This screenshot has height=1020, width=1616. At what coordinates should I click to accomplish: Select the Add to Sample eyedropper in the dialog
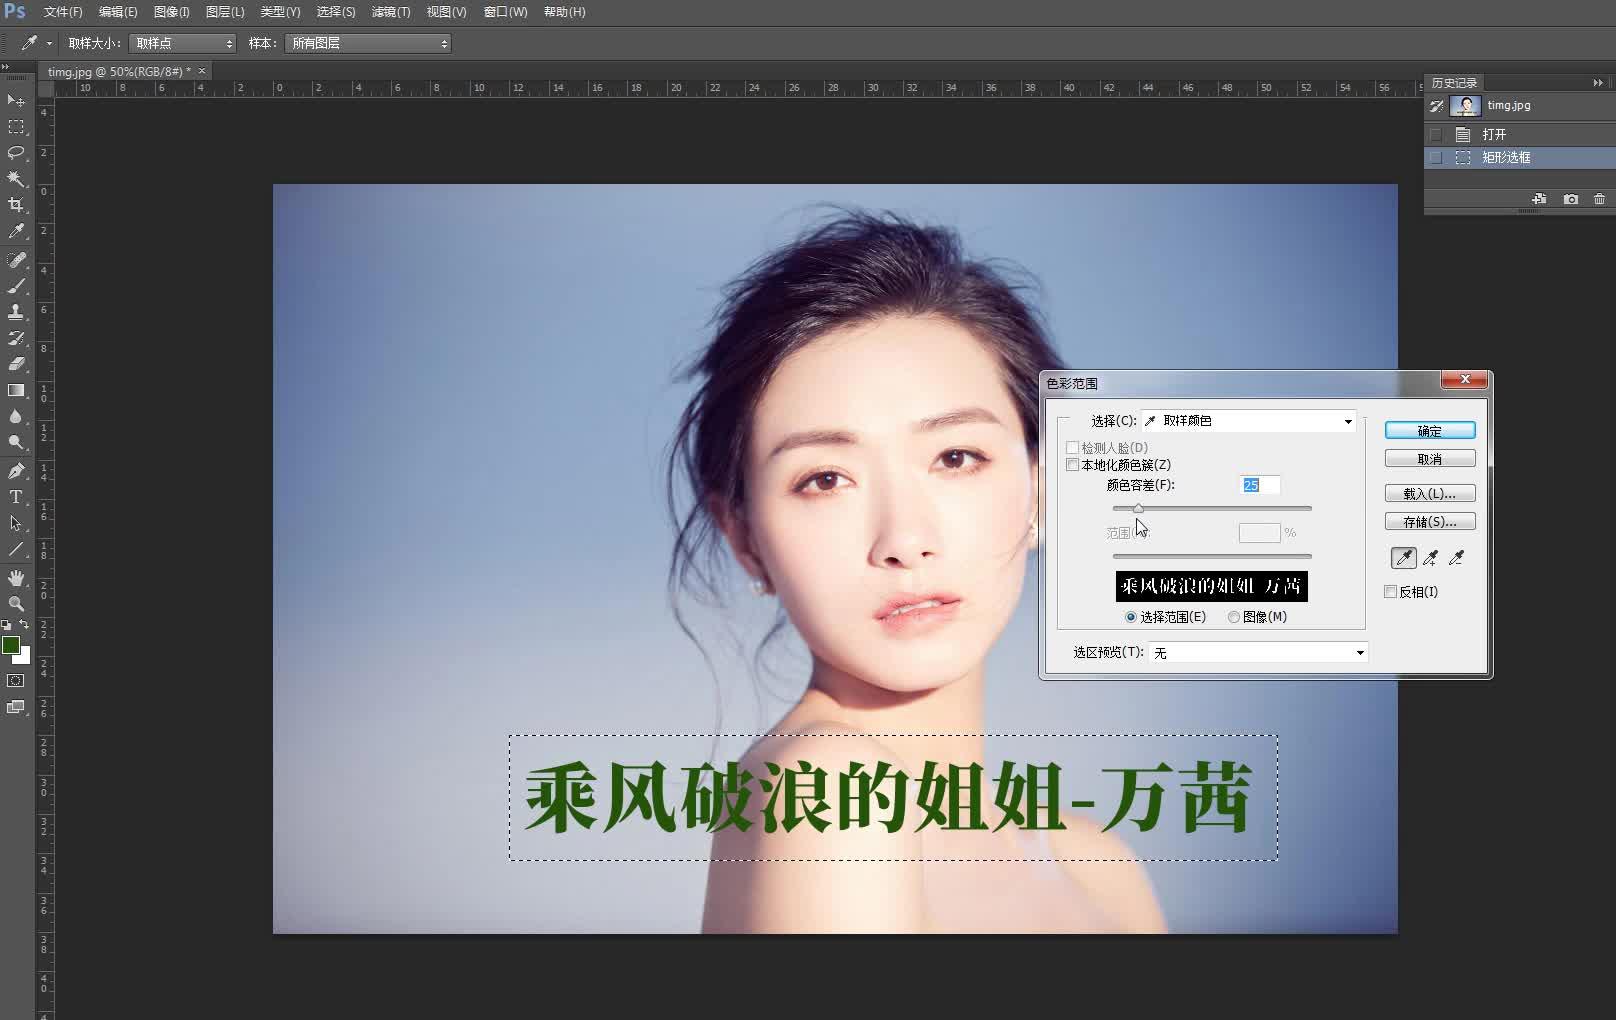click(1429, 557)
